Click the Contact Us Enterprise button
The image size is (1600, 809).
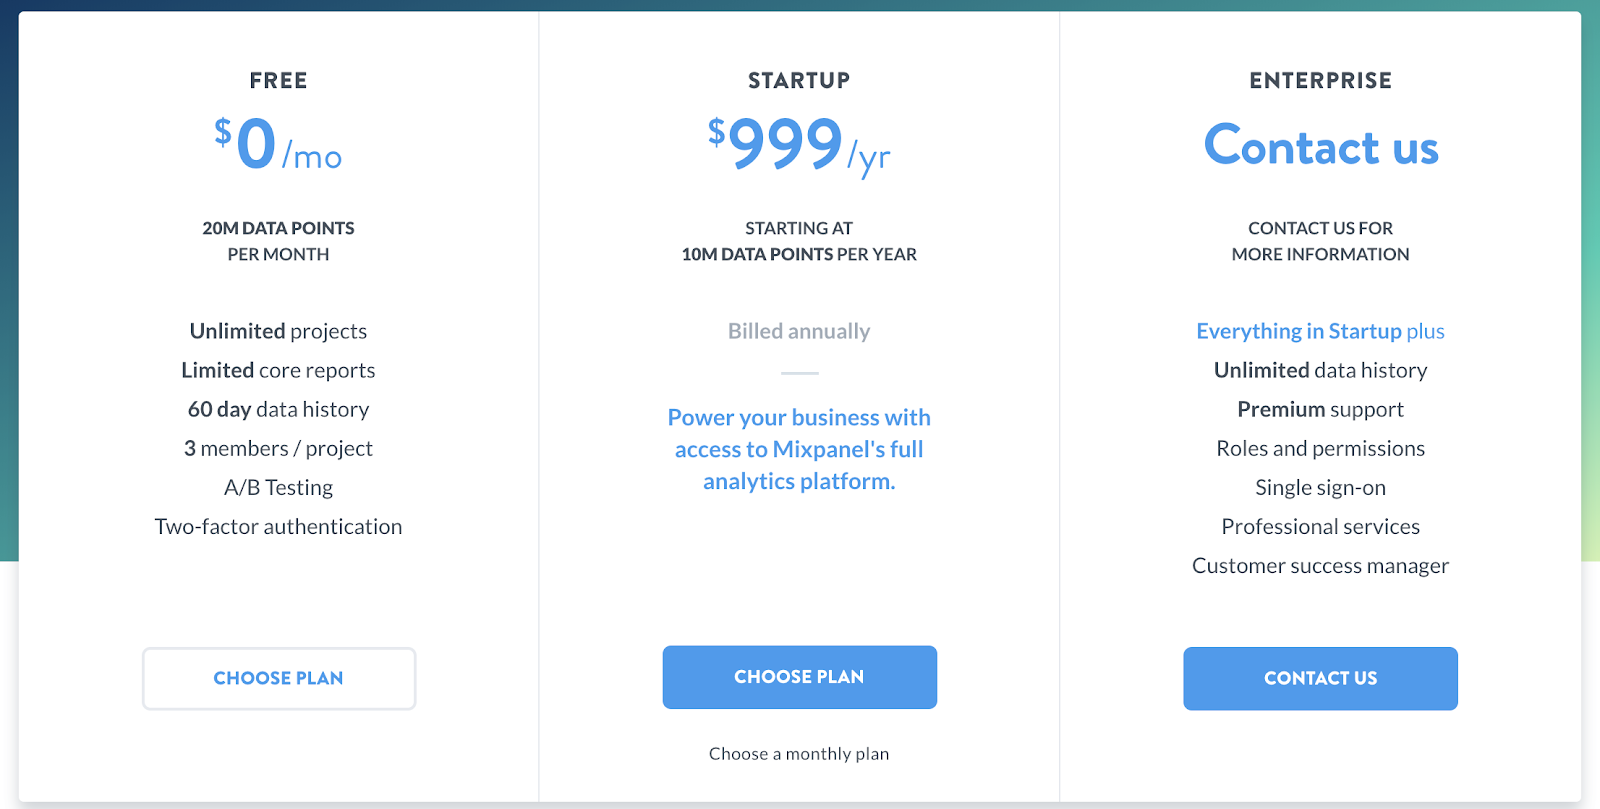point(1320,678)
